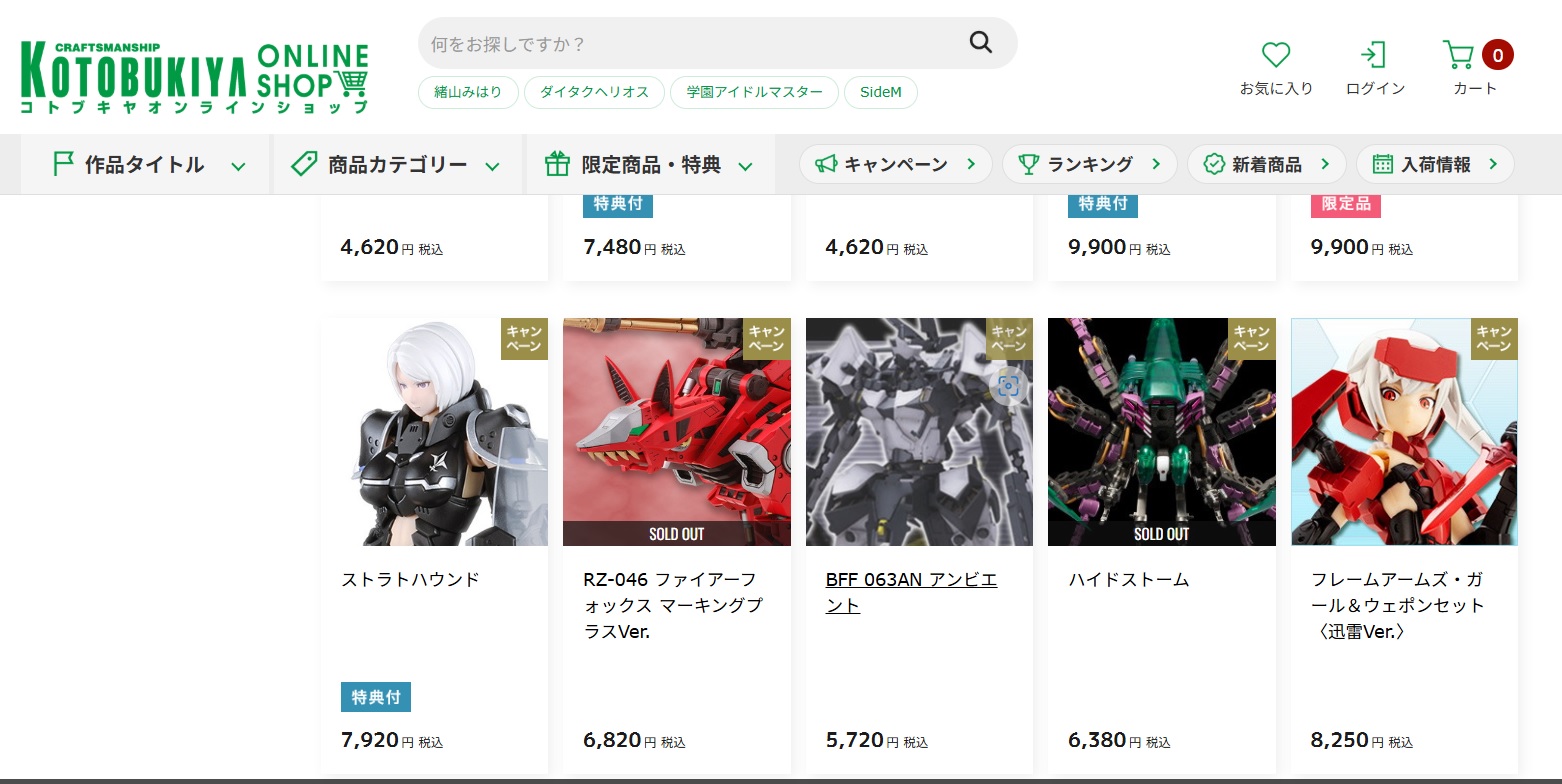This screenshot has width=1562, height=784.
Task: Click the 特典付 badge above 7,480円
Action: pyautogui.click(x=618, y=204)
